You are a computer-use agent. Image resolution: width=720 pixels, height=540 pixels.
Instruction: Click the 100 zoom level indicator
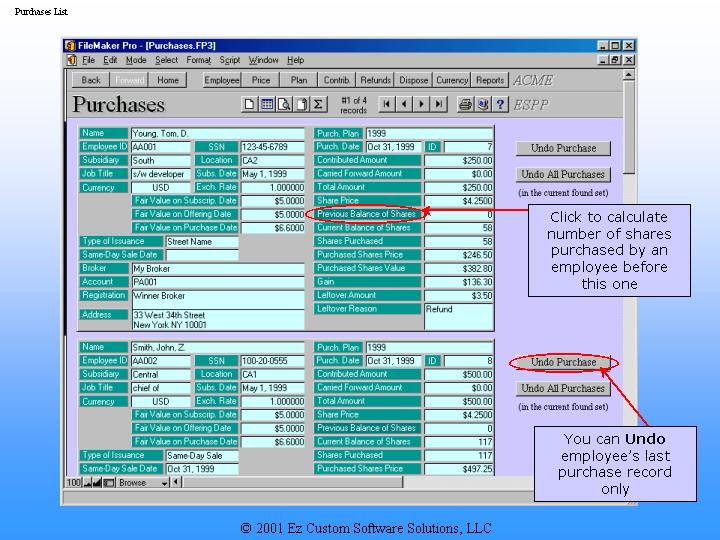[74, 483]
